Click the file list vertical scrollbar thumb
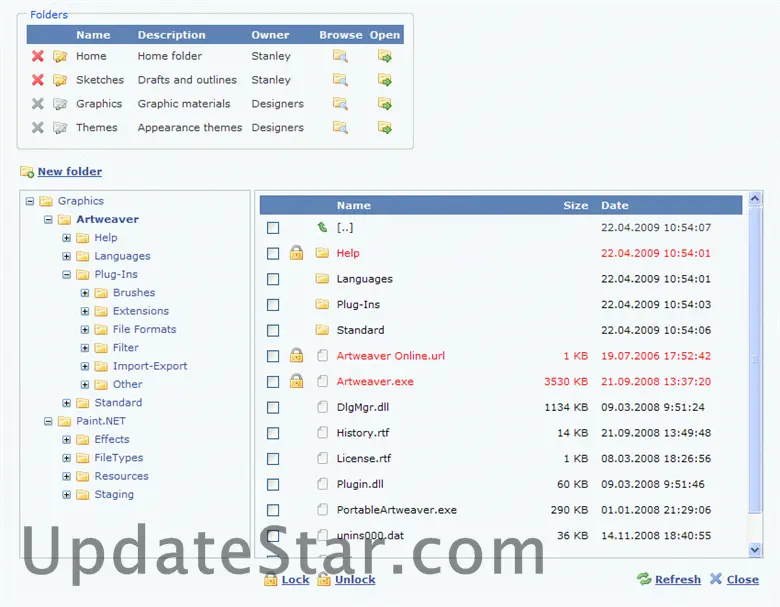This screenshot has height=607, width=780. (x=755, y=360)
